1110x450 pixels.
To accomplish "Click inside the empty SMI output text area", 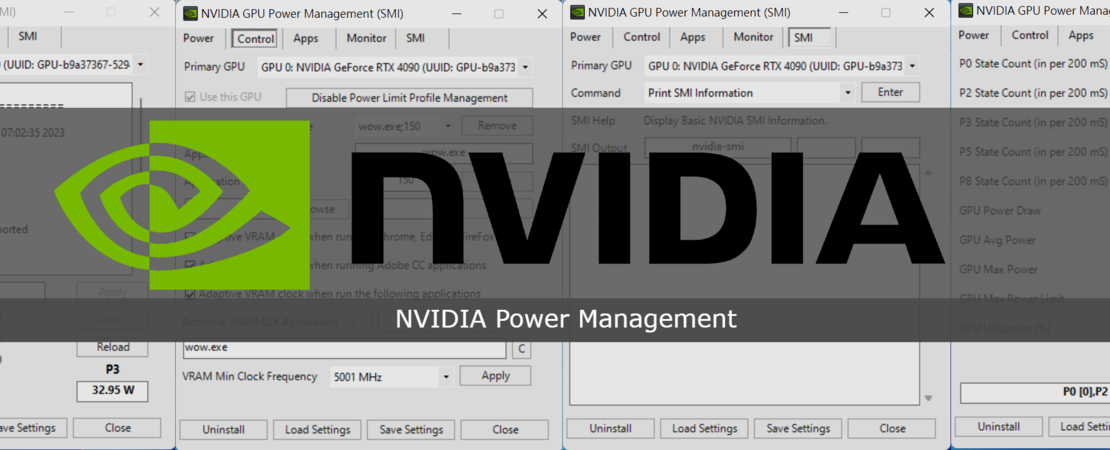I will (x=745, y=284).
